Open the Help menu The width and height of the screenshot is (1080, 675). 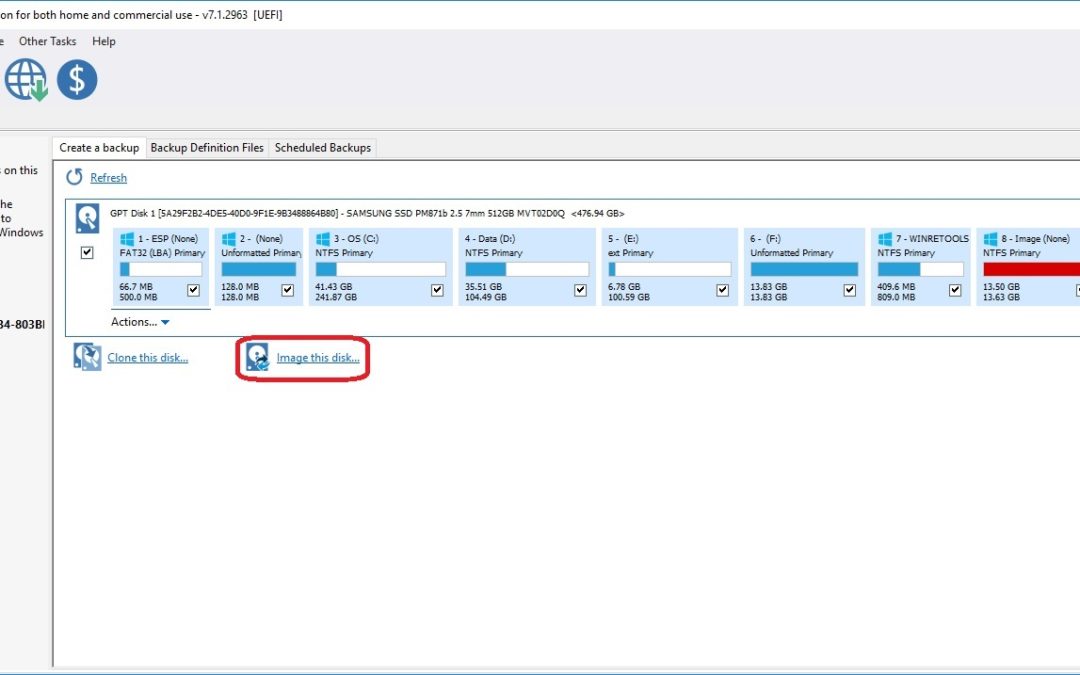tap(104, 41)
